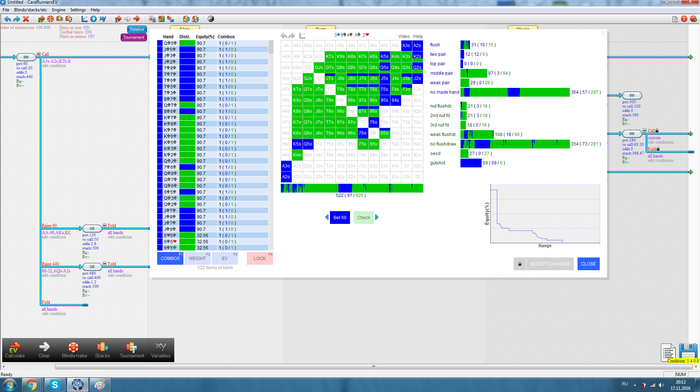Click the redo arrow above the hand grid
The width and height of the screenshot is (700, 392).
[292, 36]
